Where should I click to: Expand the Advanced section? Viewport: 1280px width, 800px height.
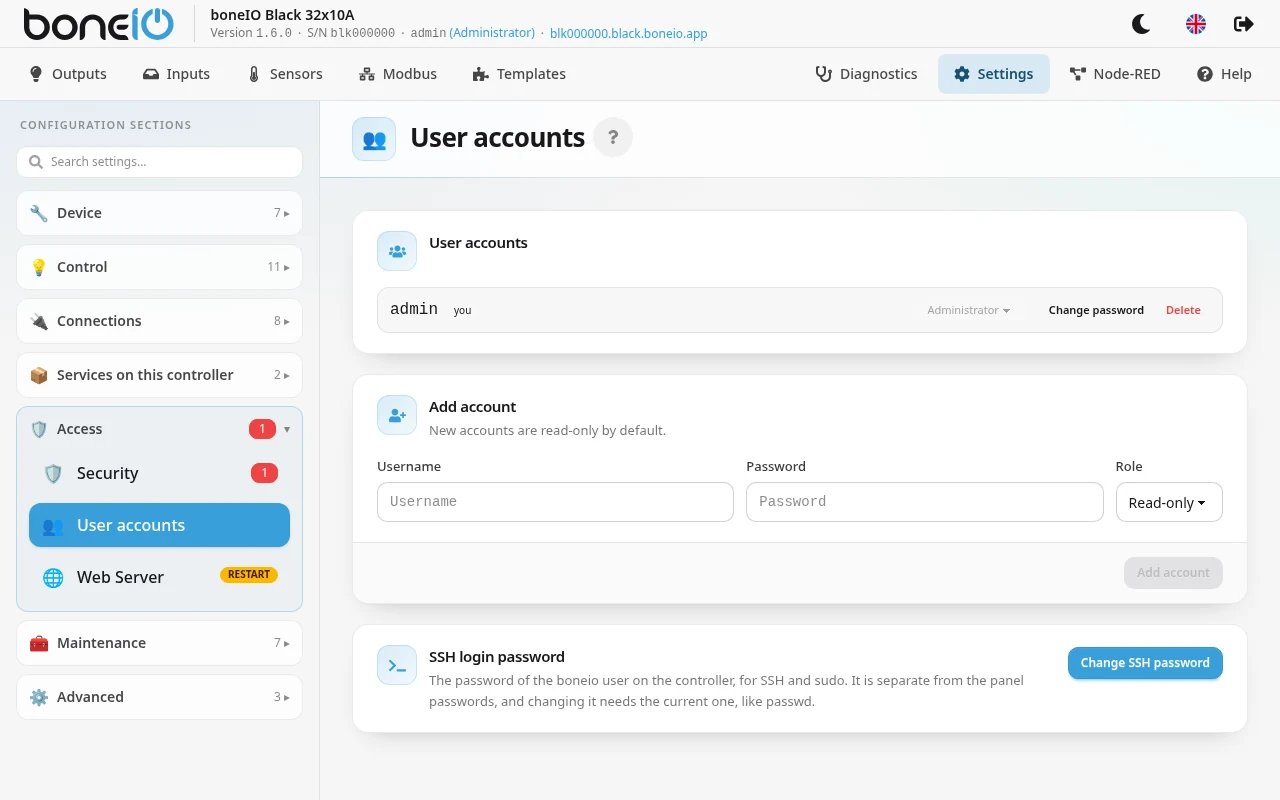[159, 697]
